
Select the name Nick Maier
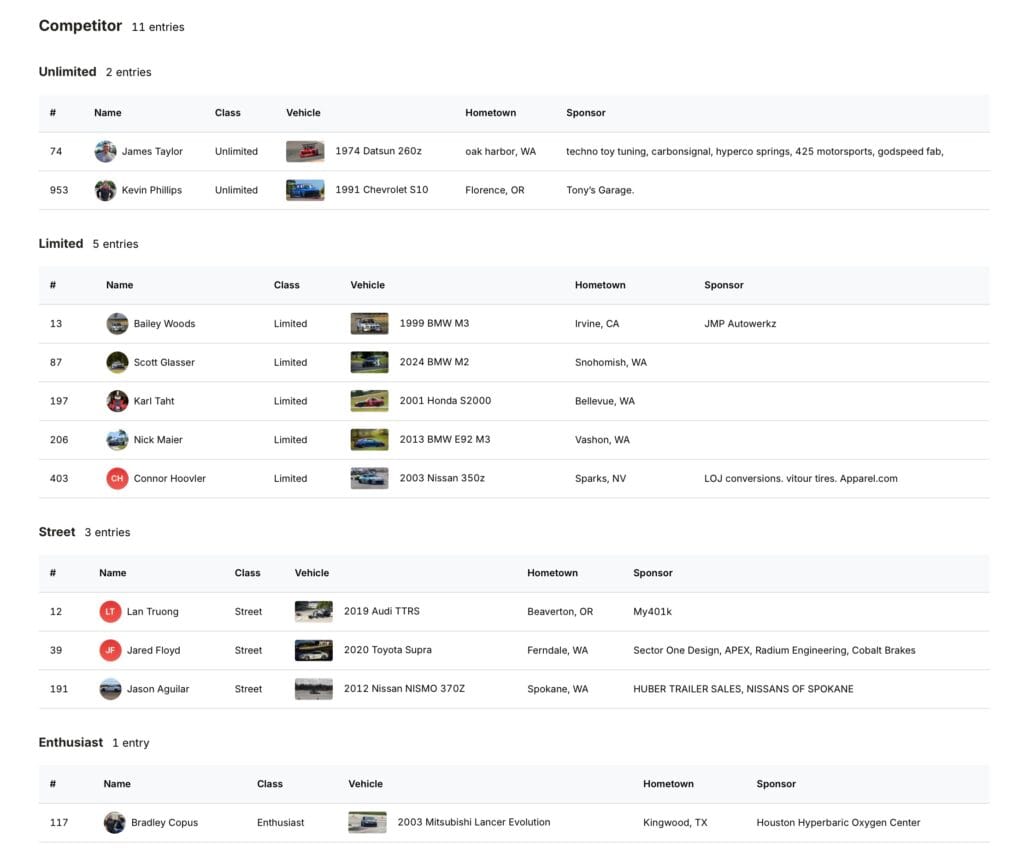coord(158,440)
